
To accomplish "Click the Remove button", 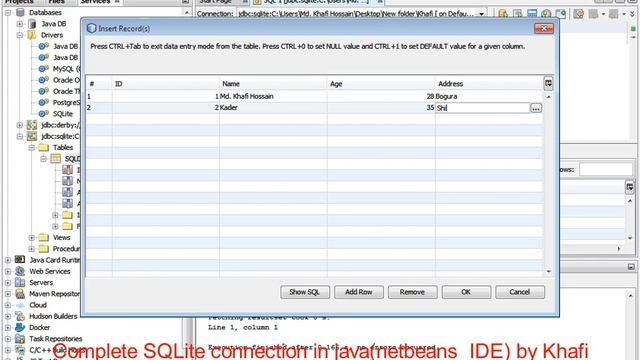I will tap(412, 292).
